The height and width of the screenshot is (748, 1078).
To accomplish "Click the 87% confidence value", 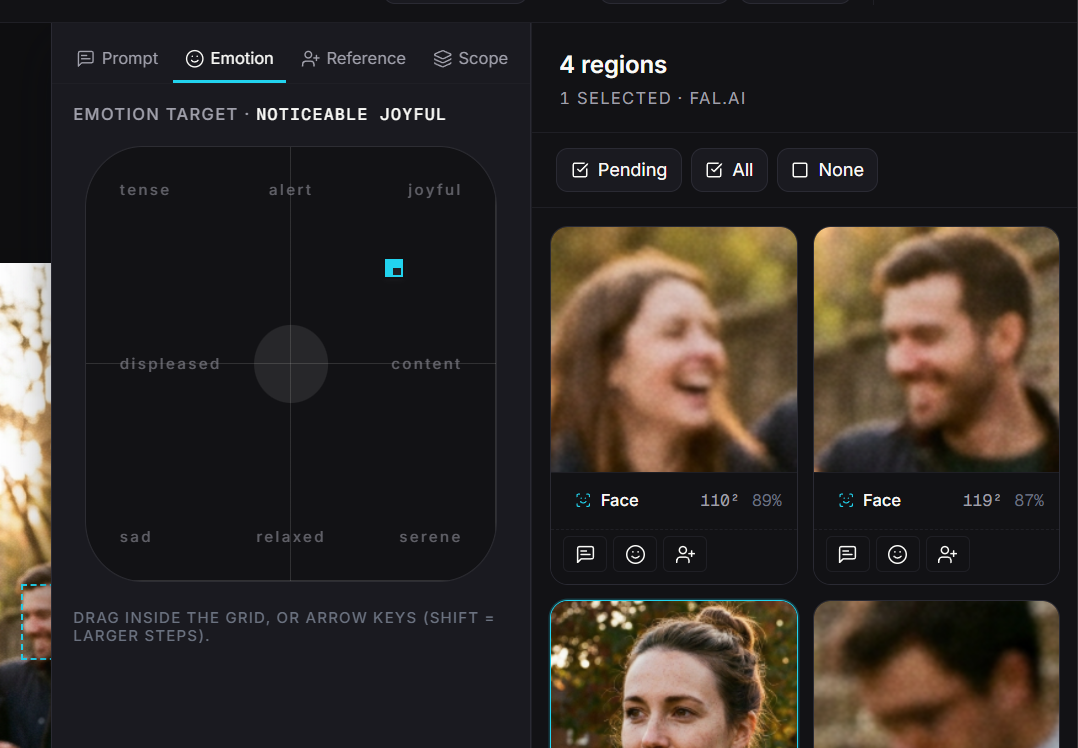I will (x=1029, y=500).
